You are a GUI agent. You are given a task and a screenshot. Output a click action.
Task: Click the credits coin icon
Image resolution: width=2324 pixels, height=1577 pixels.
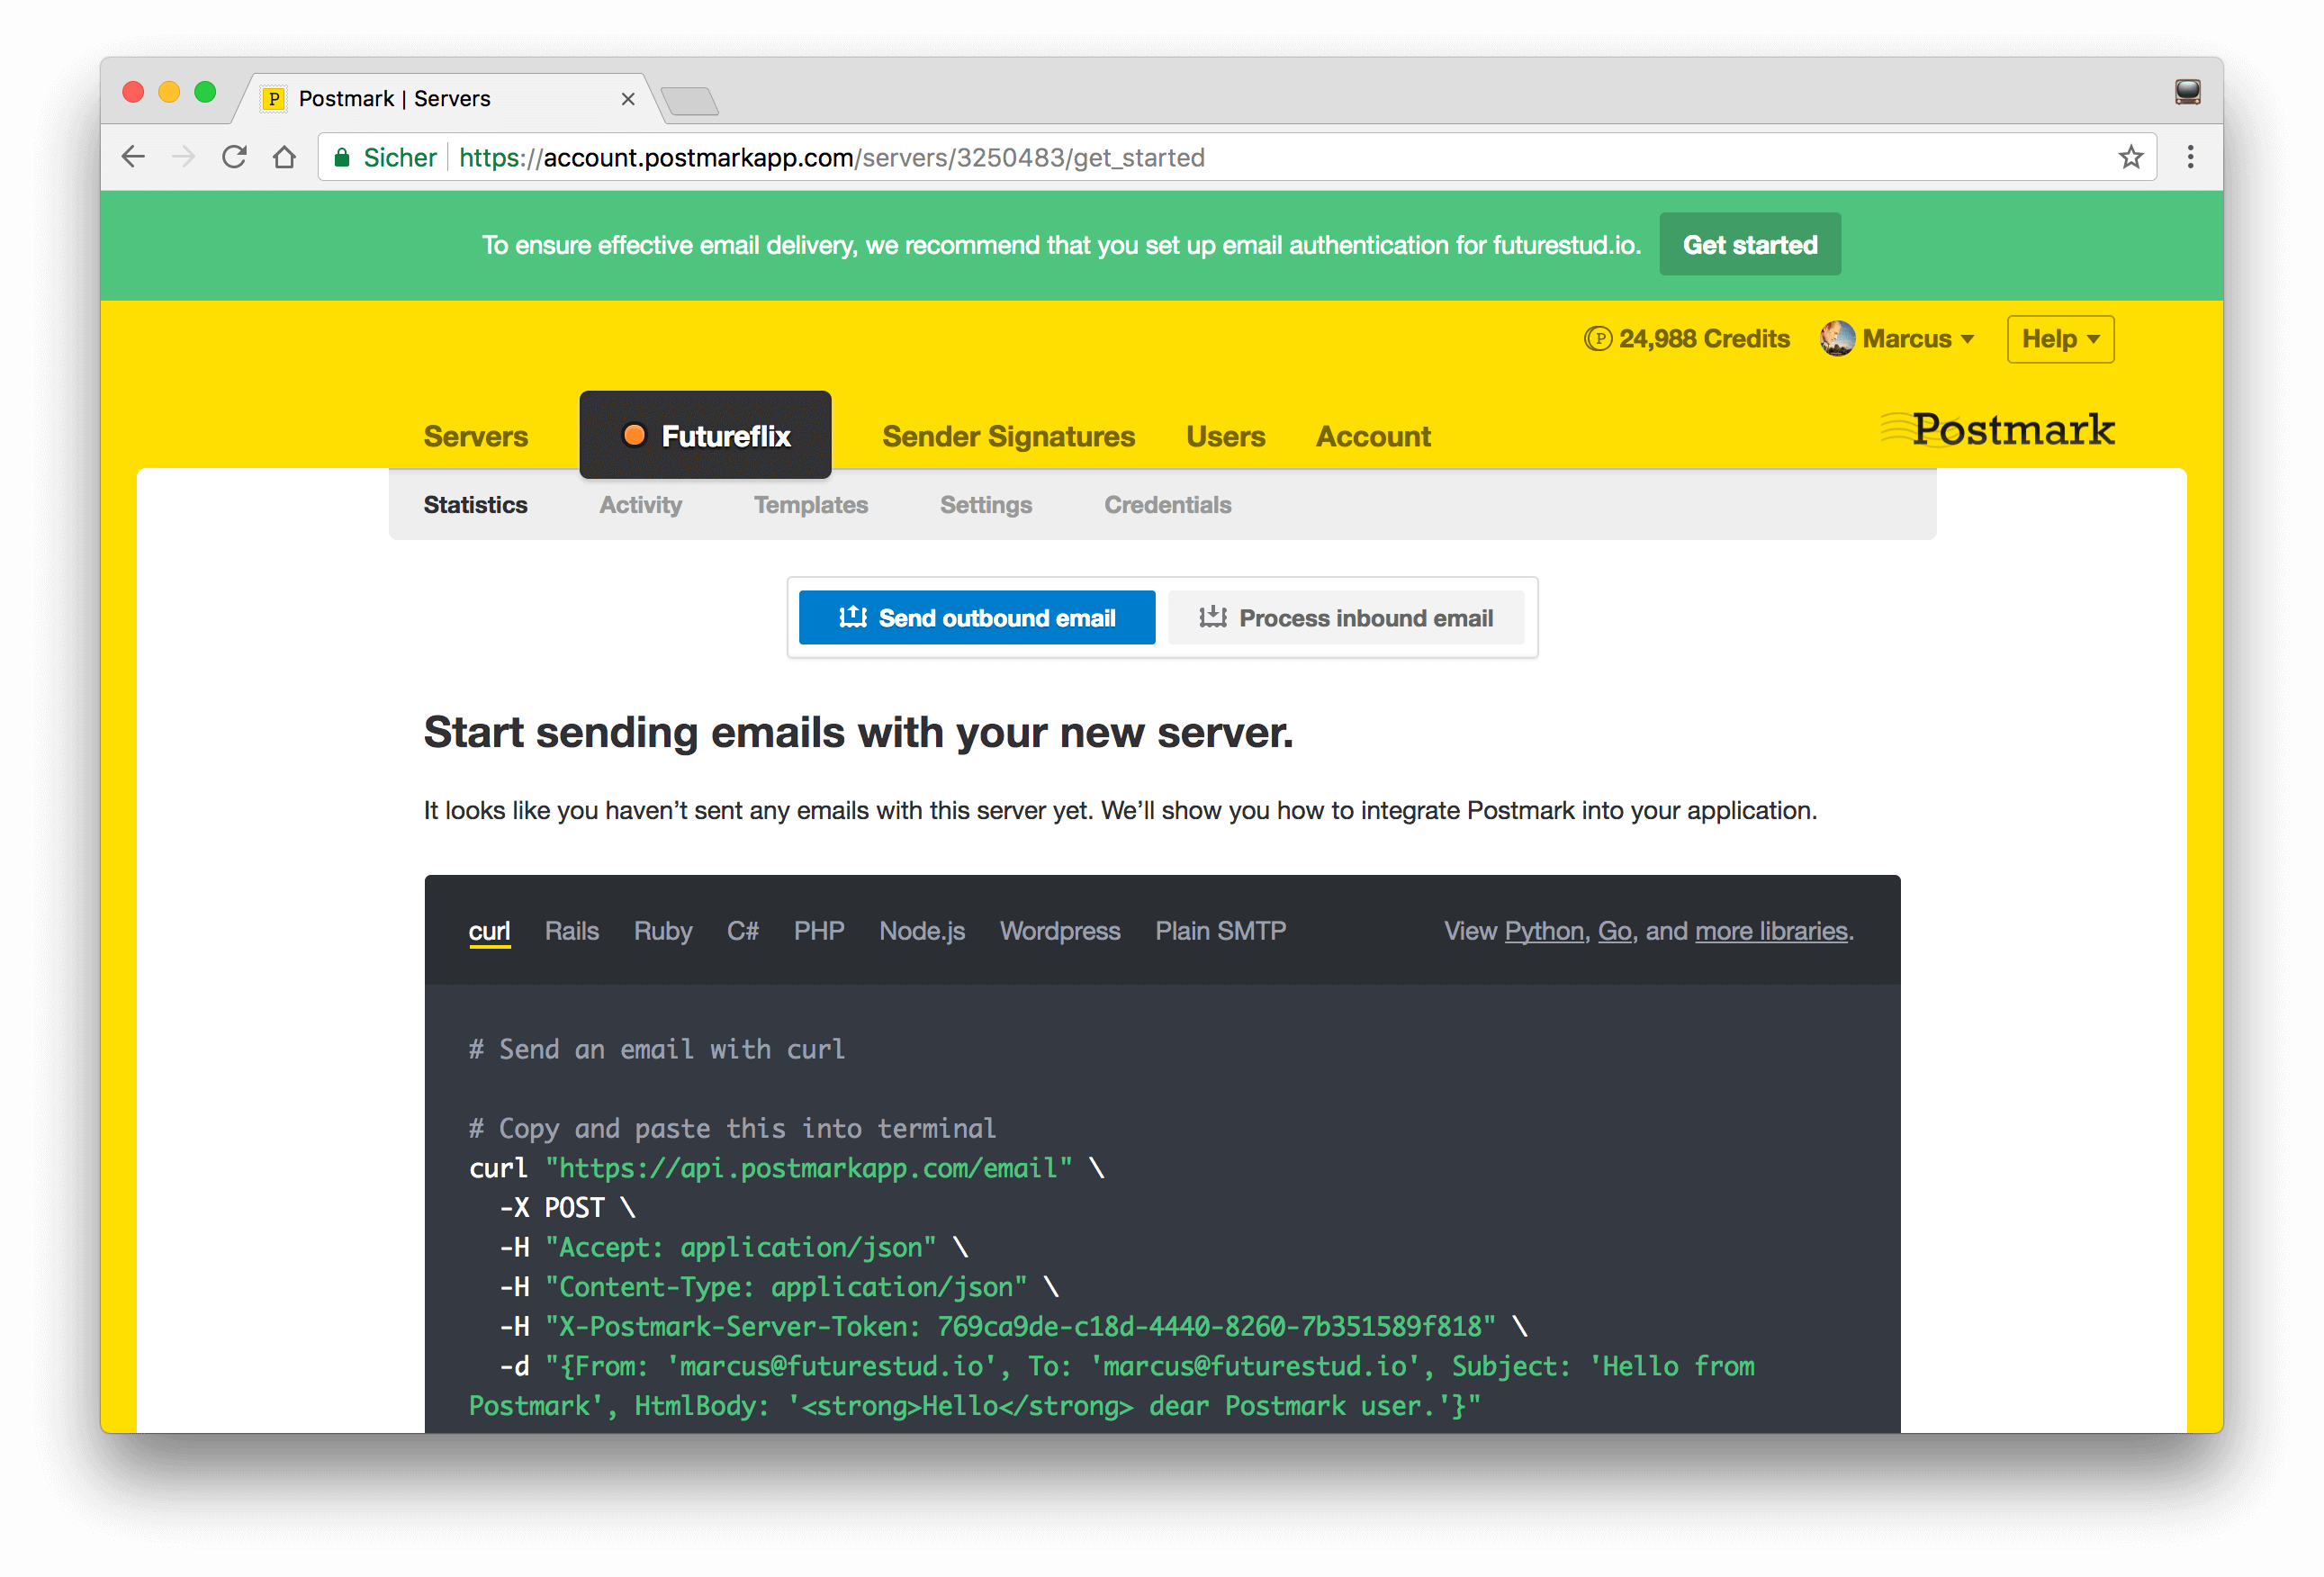pos(1600,339)
